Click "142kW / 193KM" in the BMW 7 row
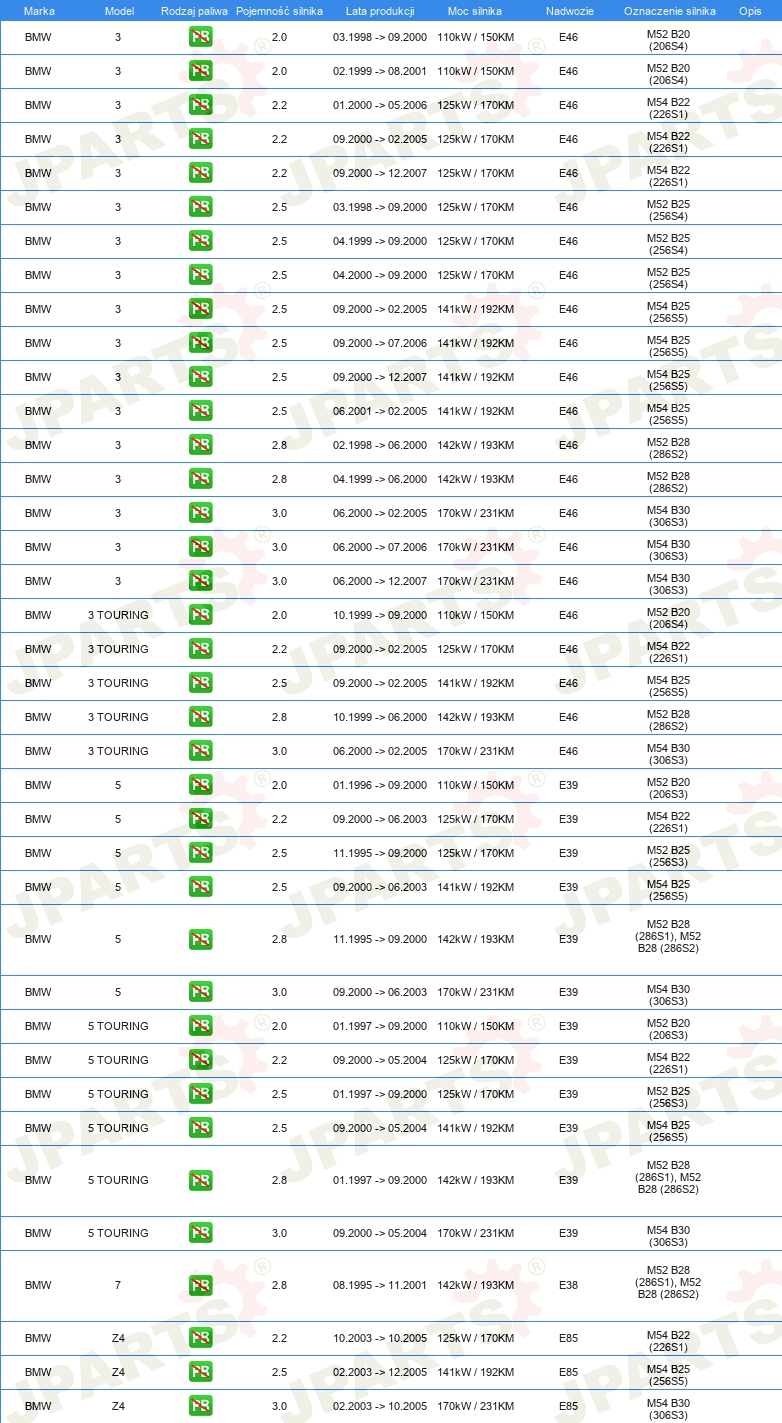This screenshot has width=782, height=1423. (475, 1285)
